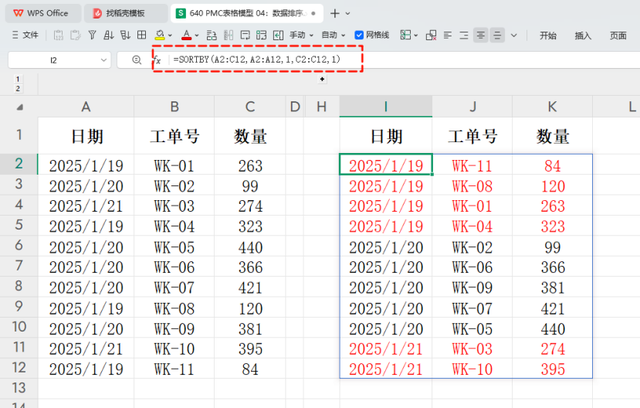Click cell I6 showing 2025/1/20

(x=386, y=247)
